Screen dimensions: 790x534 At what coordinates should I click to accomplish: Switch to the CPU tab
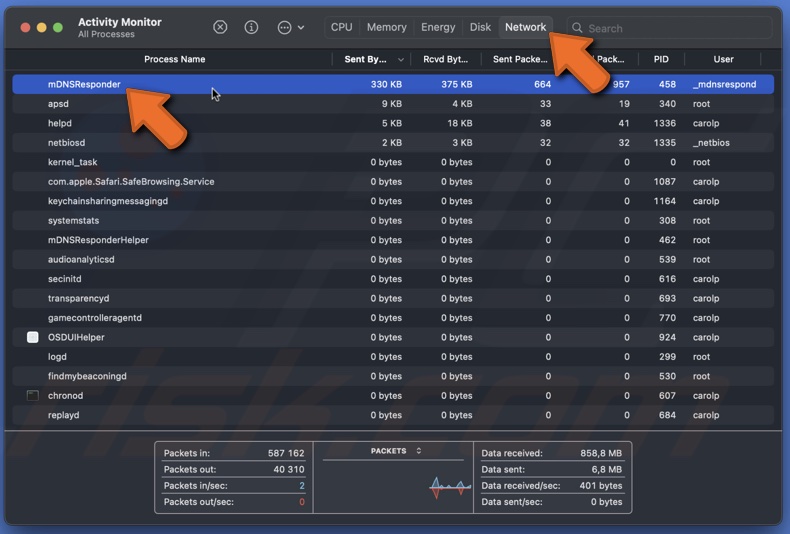click(342, 27)
